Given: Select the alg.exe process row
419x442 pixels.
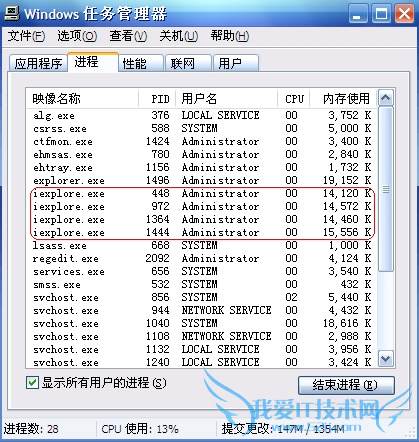Looking at the screenshot, I should pyautogui.click(x=202, y=115).
